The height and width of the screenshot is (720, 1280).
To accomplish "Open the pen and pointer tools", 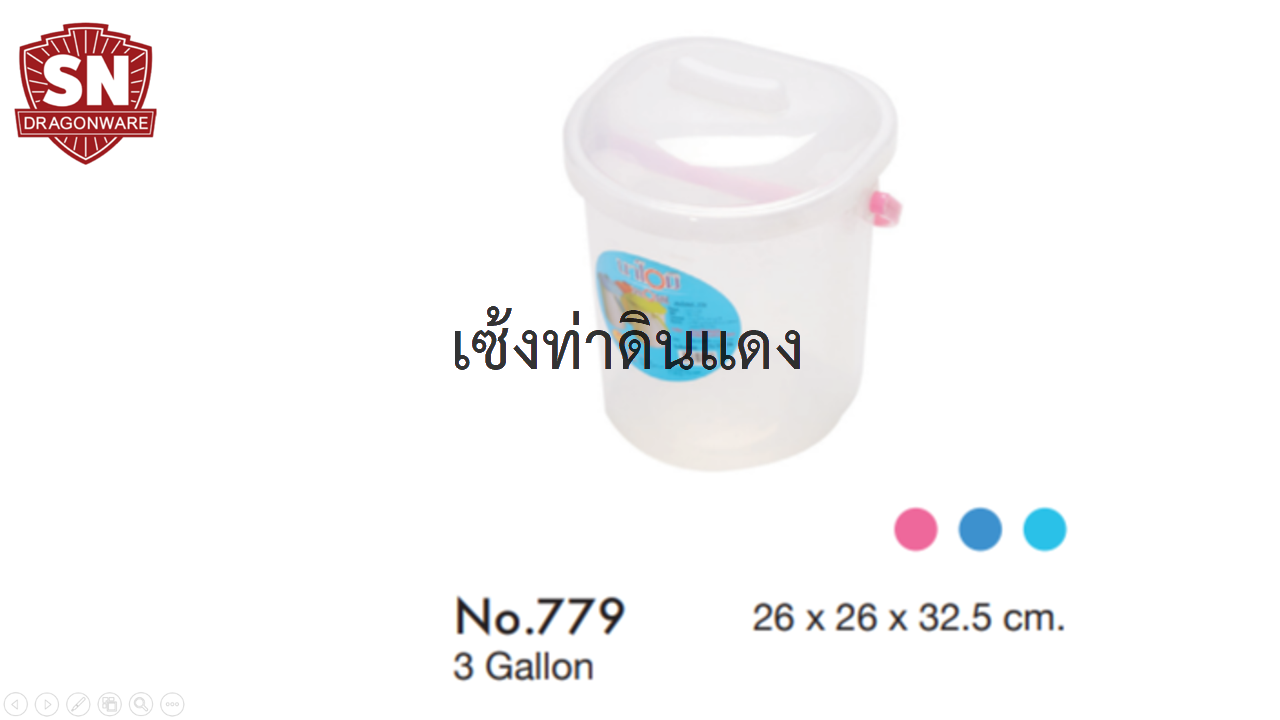I will pyautogui.click(x=78, y=704).
